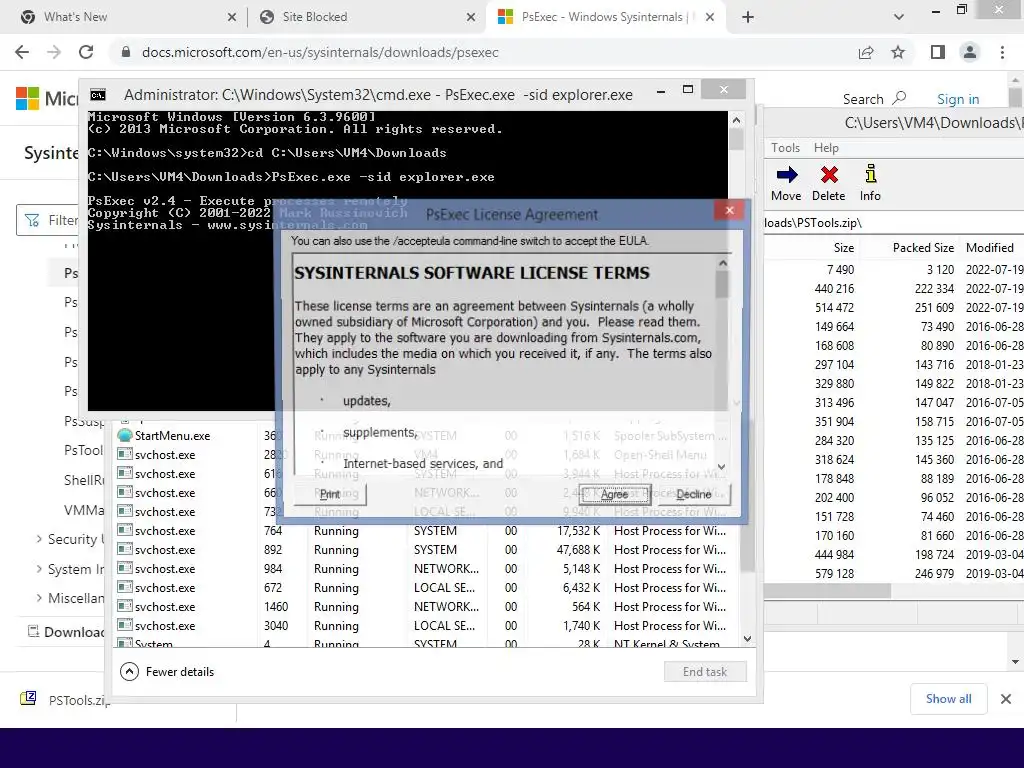The width and height of the screenshot is (1024, 768).
Task: Minimize the command prompt window
Action: 661,91
